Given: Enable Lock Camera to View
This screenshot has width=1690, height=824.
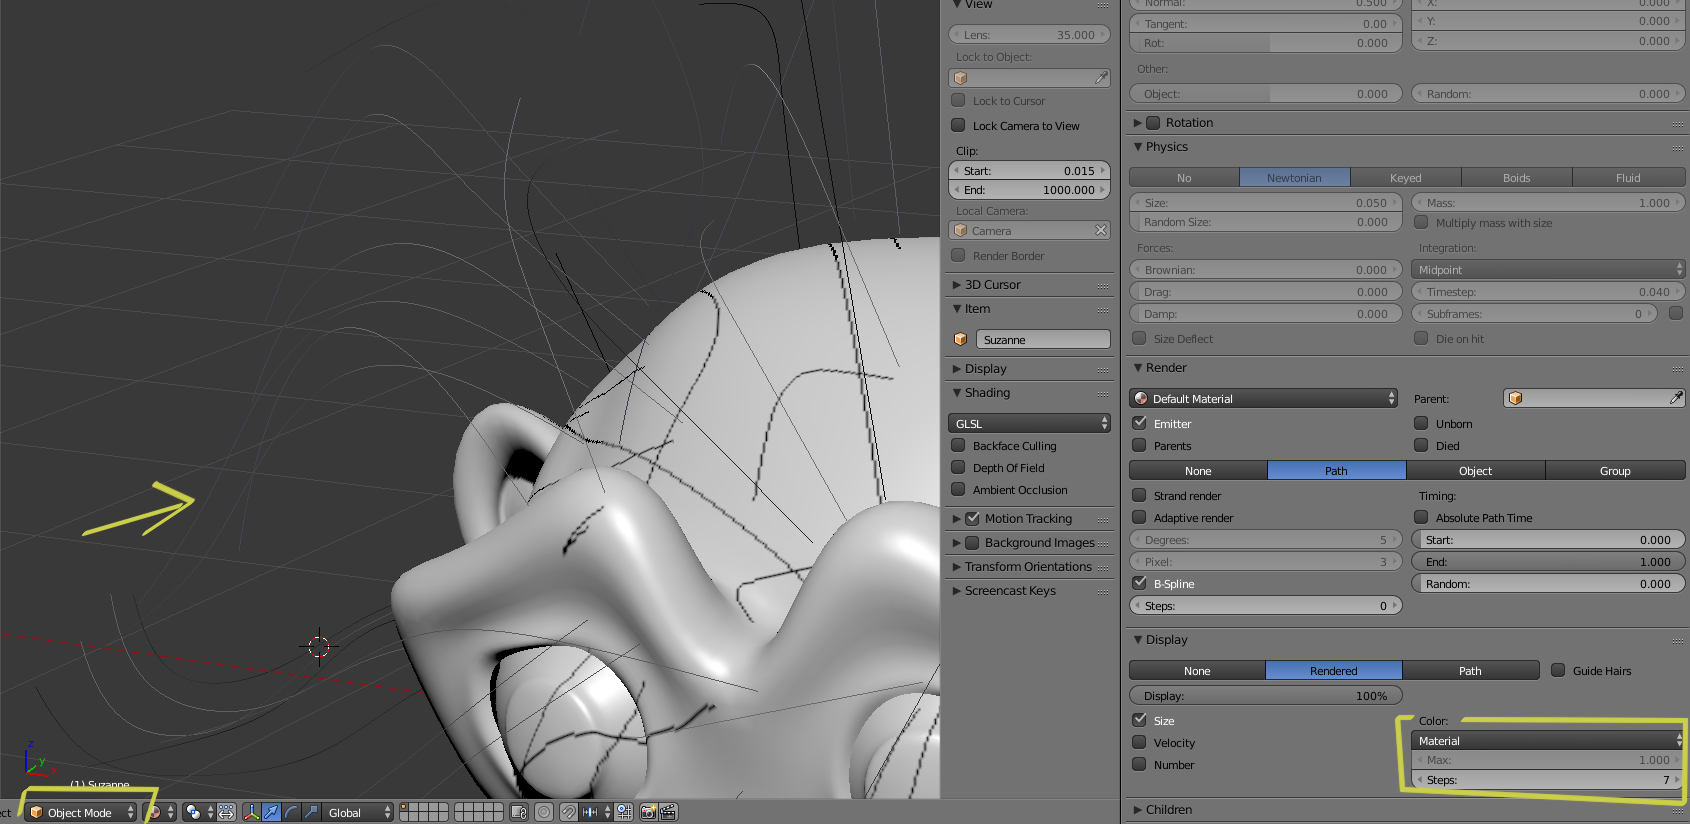Looking at the screenshot, I should [x=958, y=125].
